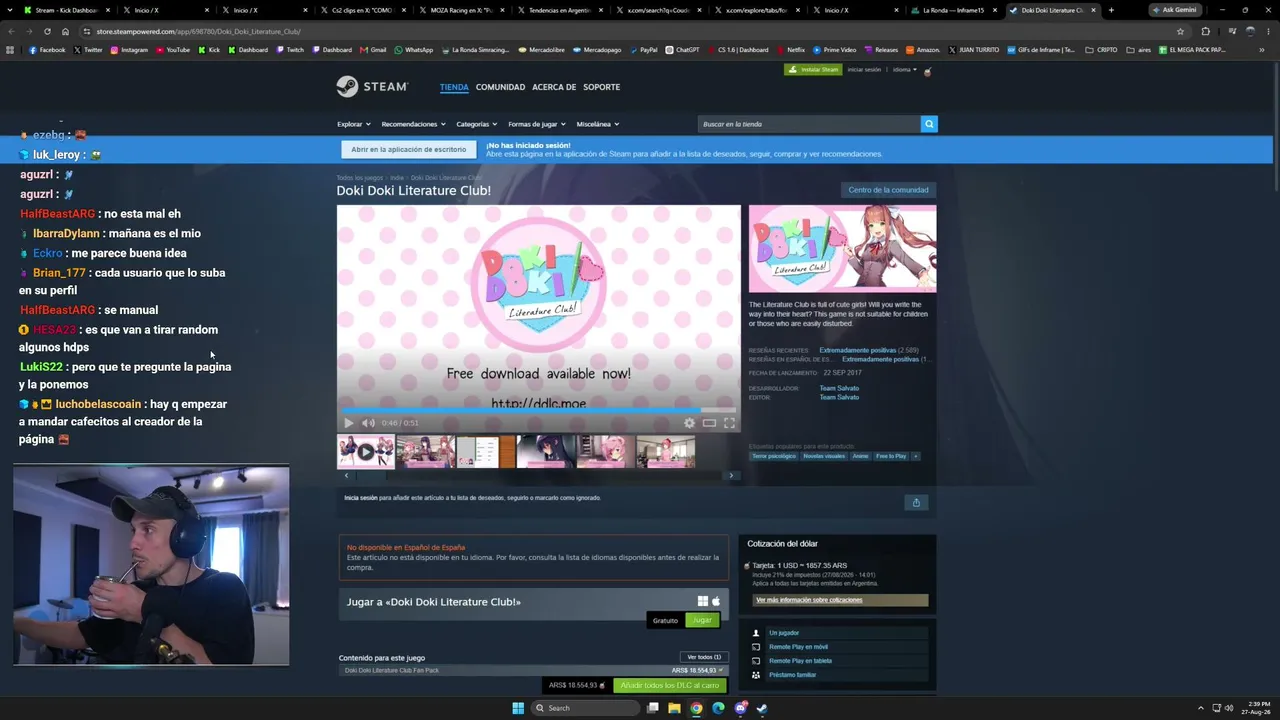
Task: Switch to the MOZA Racing en X tab
Action: (x=462, y=10)
